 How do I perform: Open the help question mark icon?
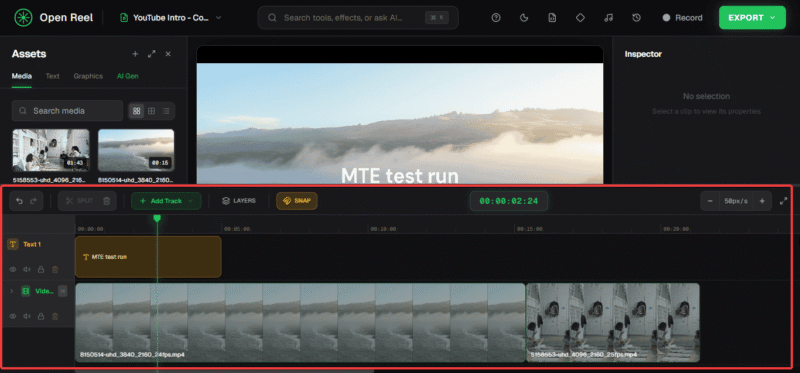click(495, 18)
